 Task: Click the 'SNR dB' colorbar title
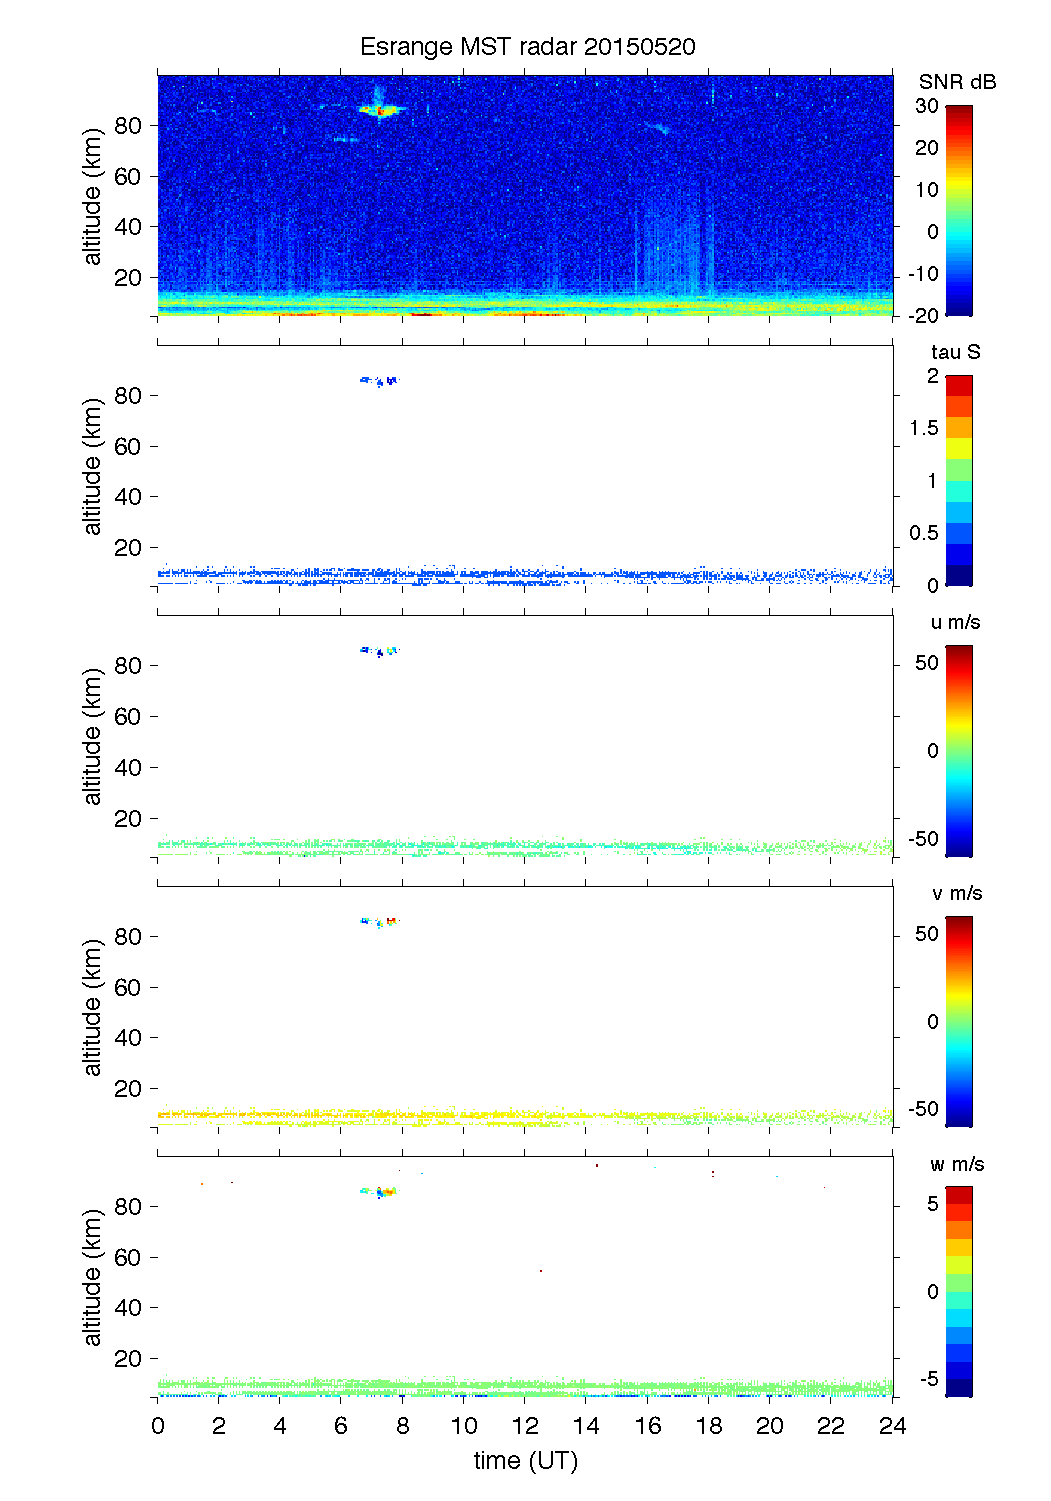(957, 82)
